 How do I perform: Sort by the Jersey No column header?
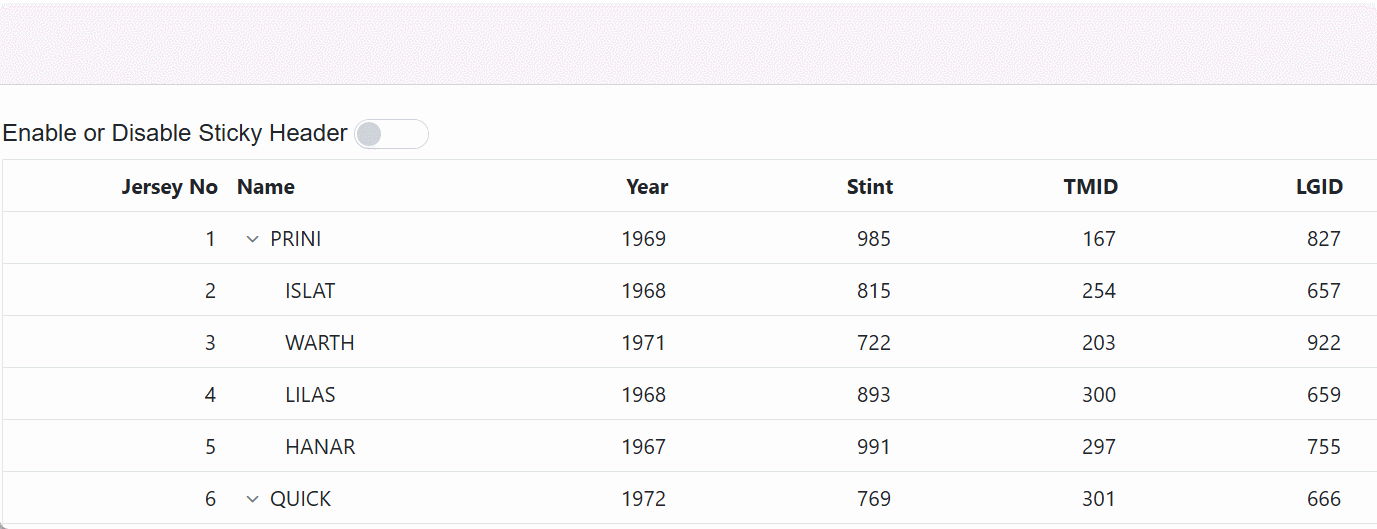tap(169, 187)
